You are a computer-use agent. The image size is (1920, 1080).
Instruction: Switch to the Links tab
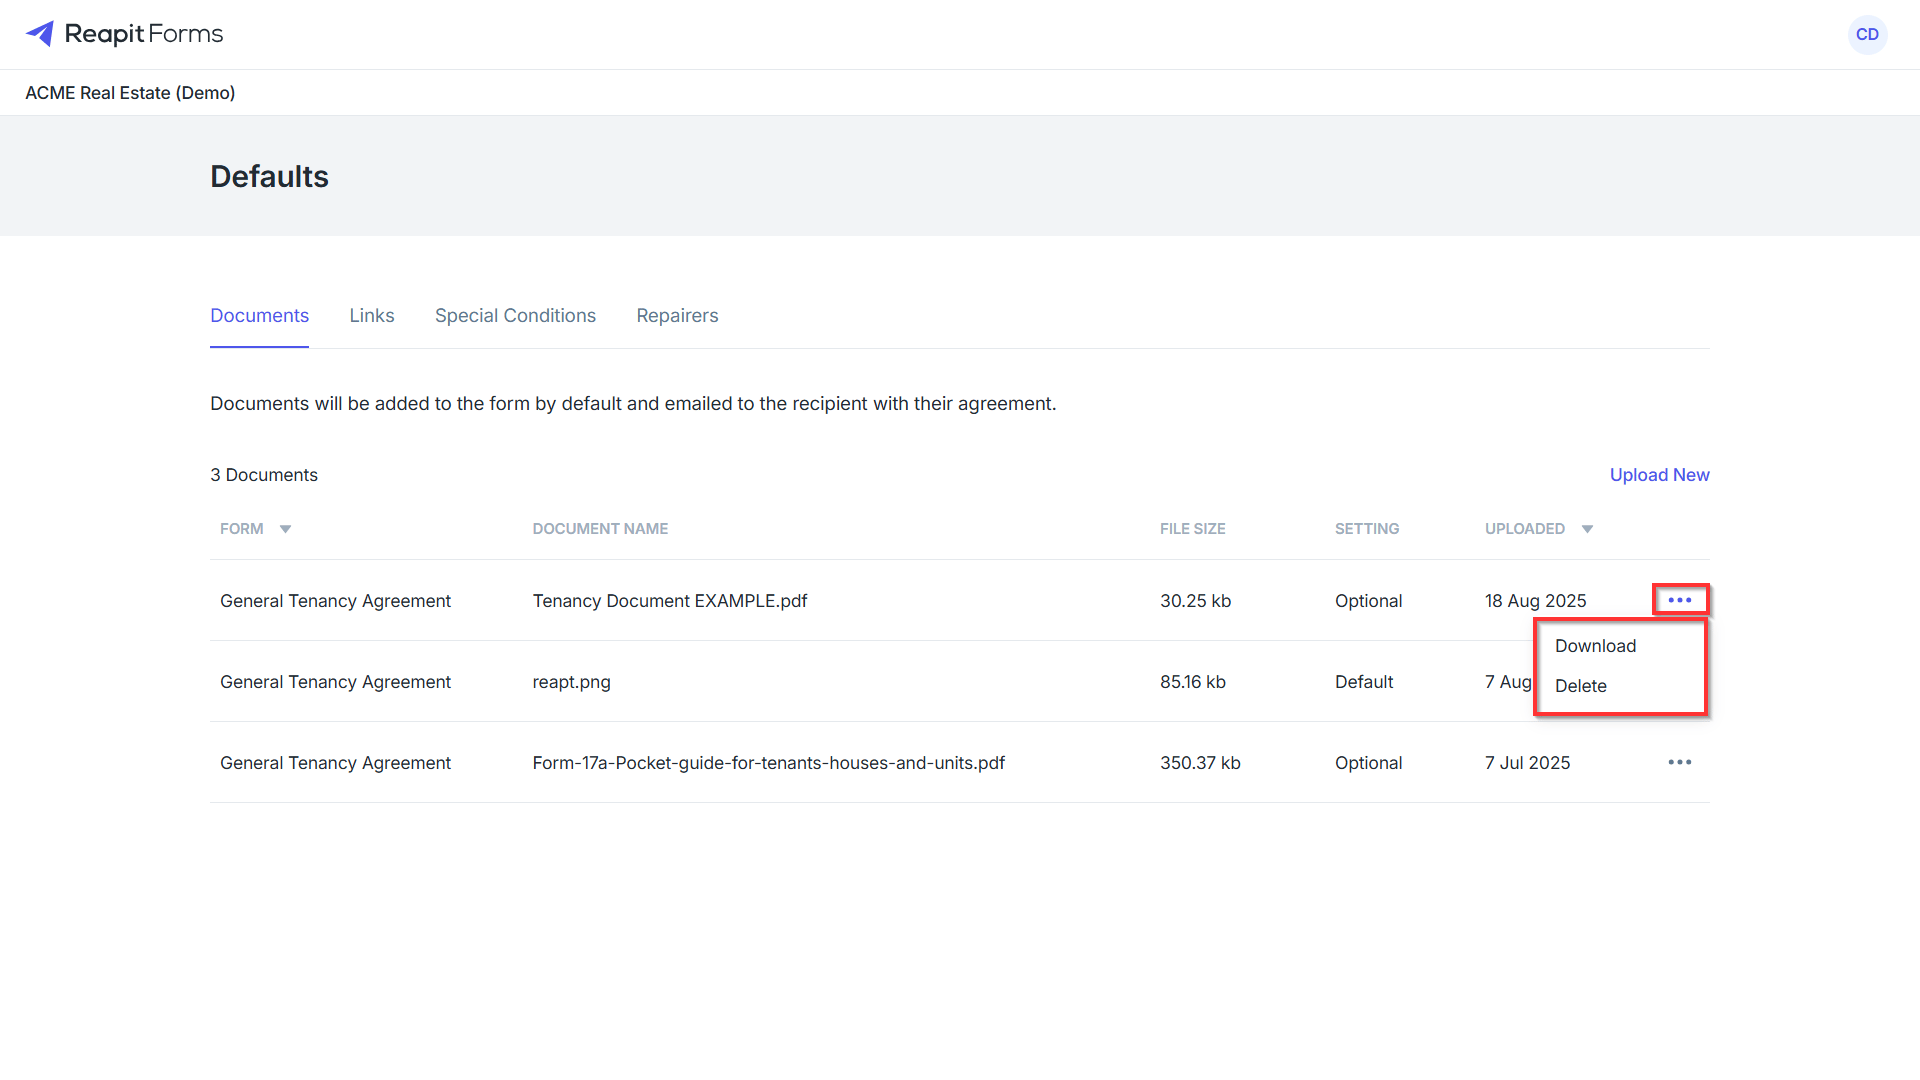coord(372,316)
